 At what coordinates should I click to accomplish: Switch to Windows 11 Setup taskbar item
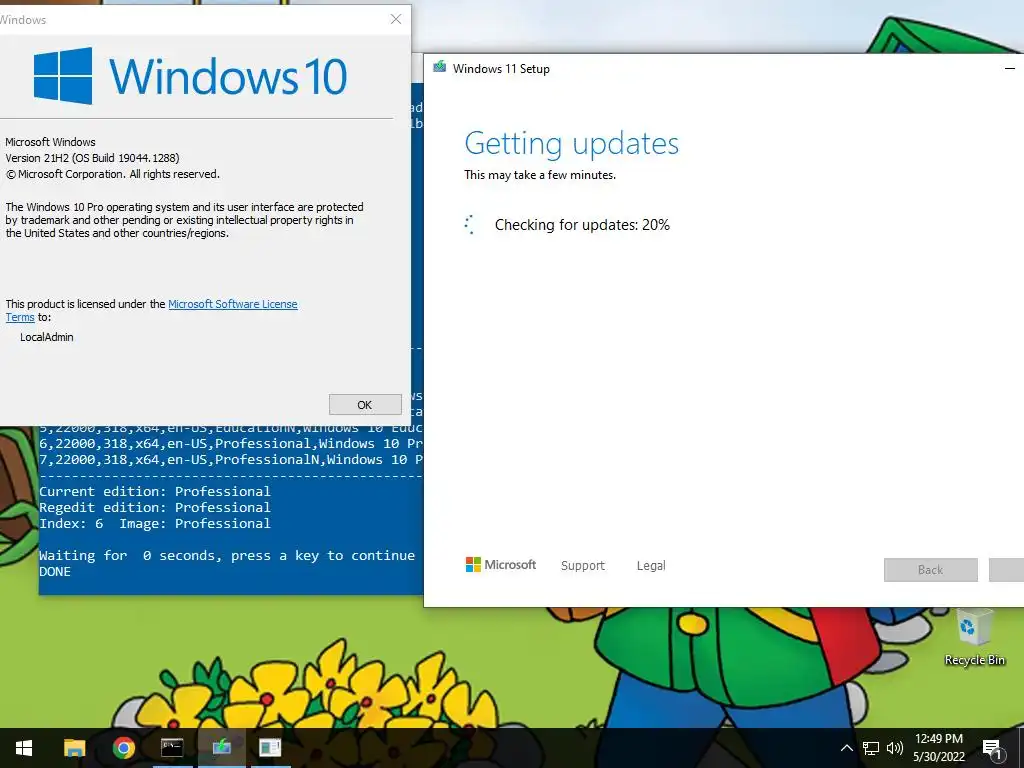[221, 748]
